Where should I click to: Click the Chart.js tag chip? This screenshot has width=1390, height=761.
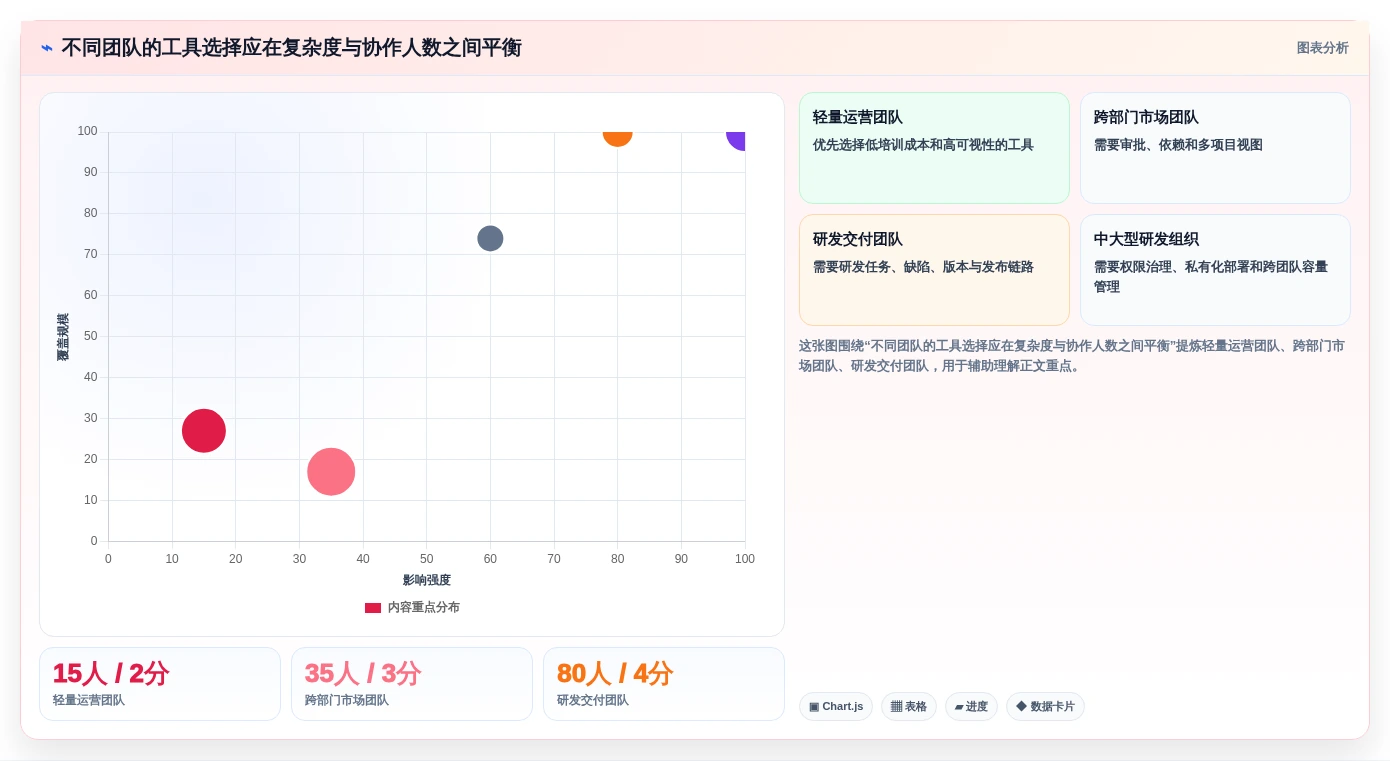pos(836,707)
